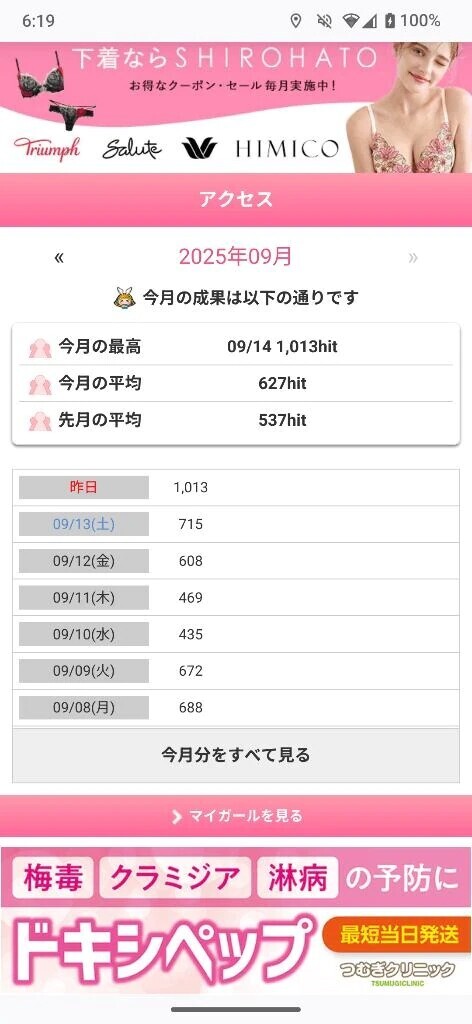Viewport: 472px width, 1024px height.
Task: Tap the pink icon beside 今月の平均
Action: tap(40, 384)
